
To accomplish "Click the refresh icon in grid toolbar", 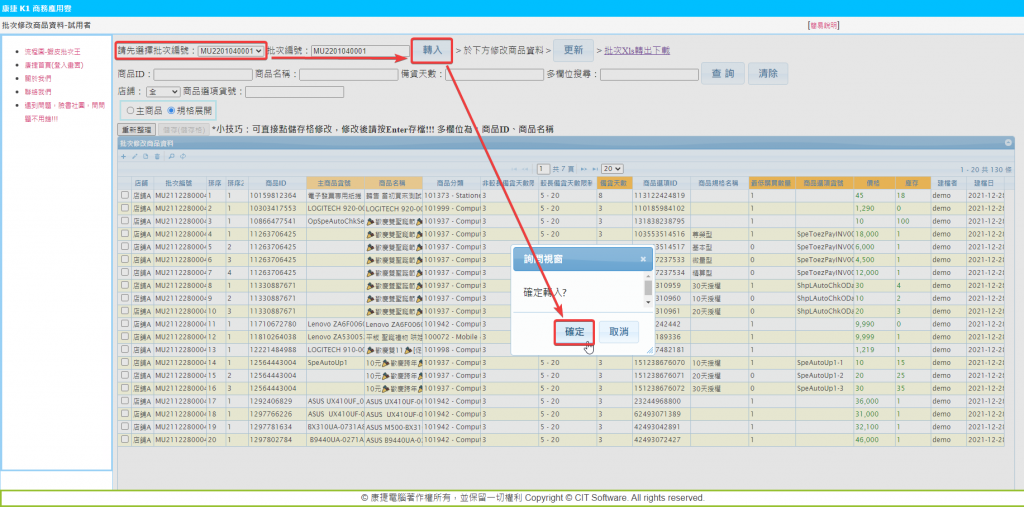I will pos(181,156).
